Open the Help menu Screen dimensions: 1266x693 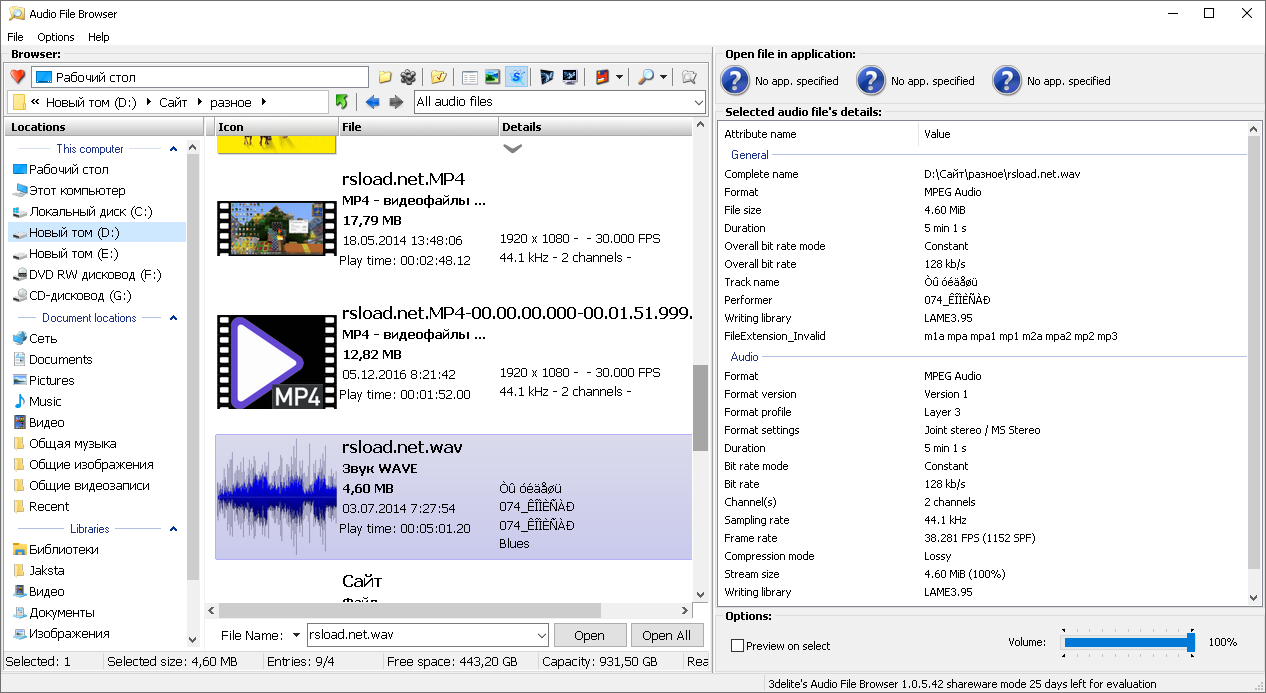point(99,37)
